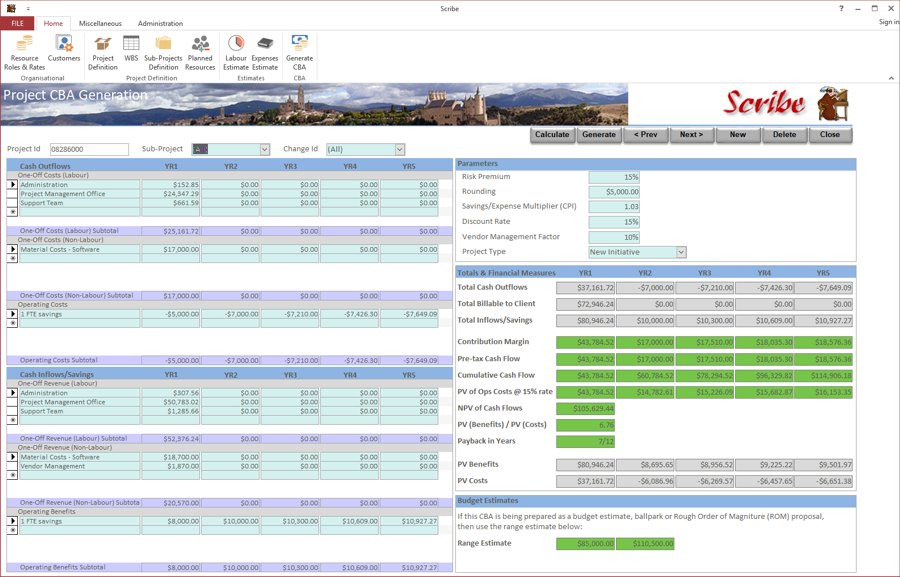Open the Customize Quick Access Toolbar arrow
900x577 pixels.
click(x=28, y=9)
